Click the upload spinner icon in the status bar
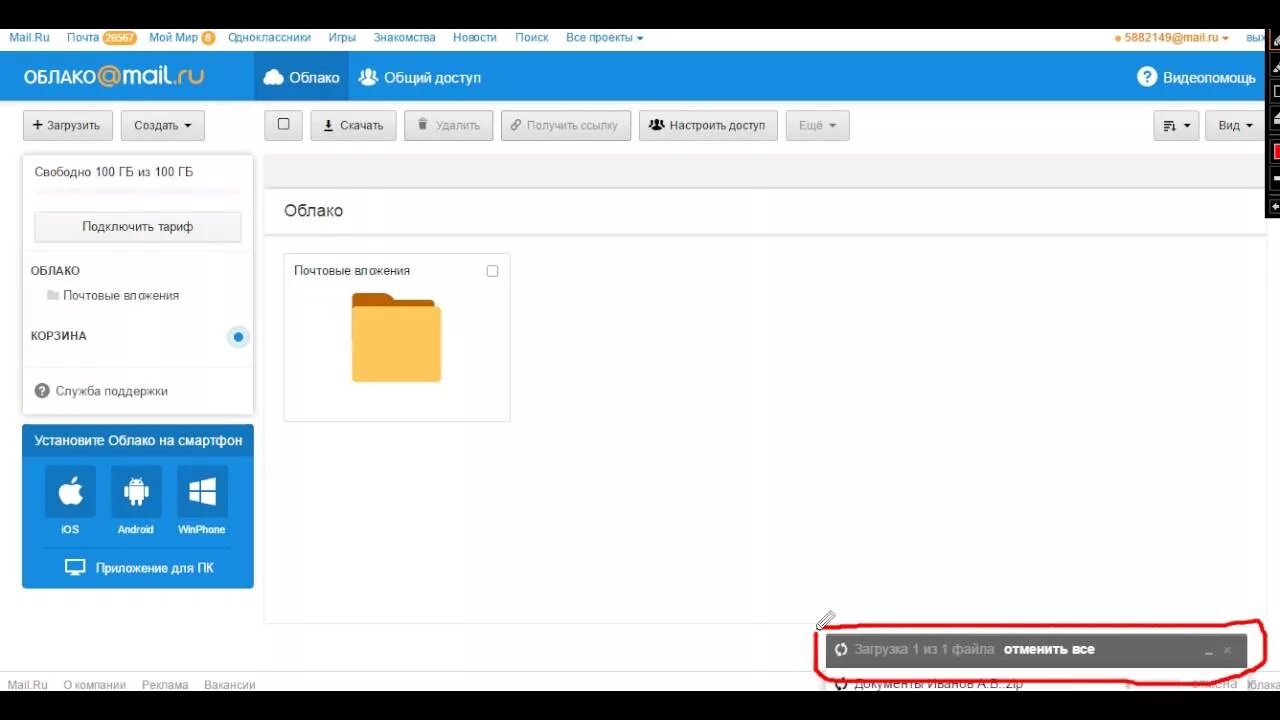The height and width of the screenshot is (720, 1280). tap(841, 650)
